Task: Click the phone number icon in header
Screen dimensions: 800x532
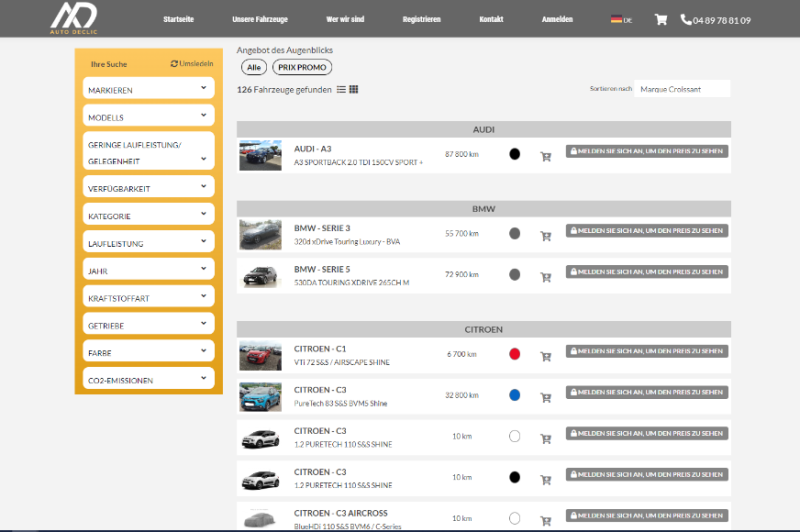Action: click(x=685, y=19)
